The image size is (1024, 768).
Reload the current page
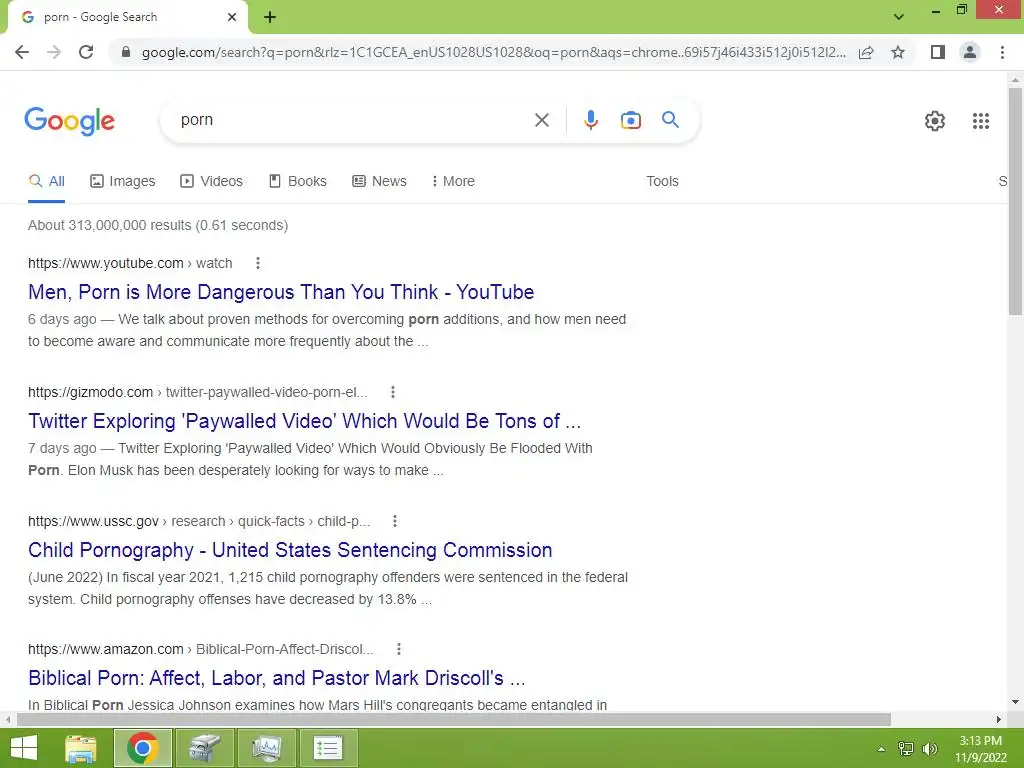(x=86, y=52)
